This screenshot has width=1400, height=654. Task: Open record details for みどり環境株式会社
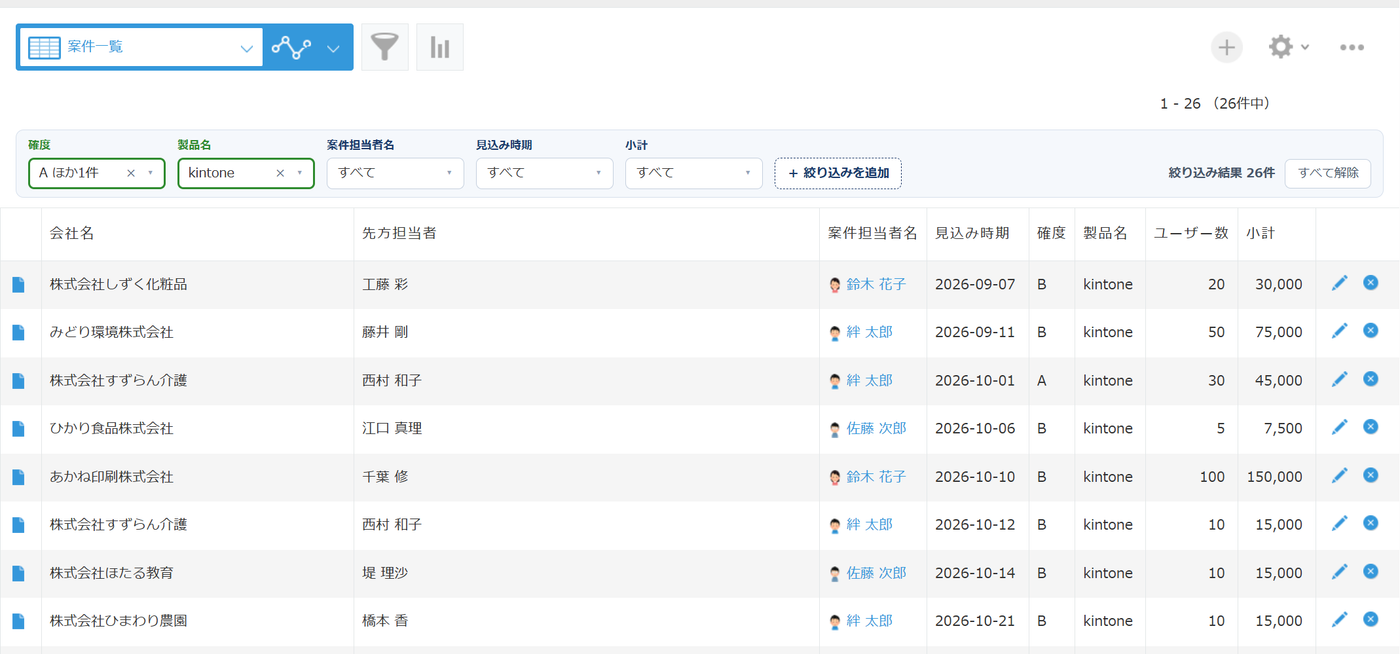click(18, 333)
